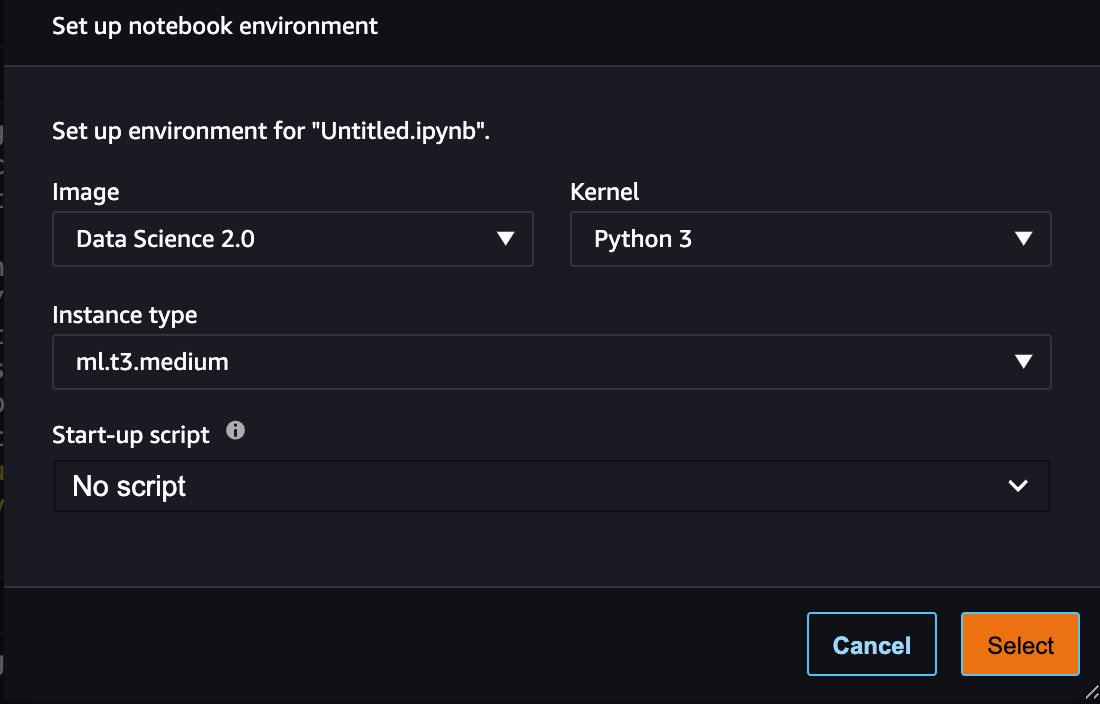Click the Instance type dropdown arrow
Viewport: 1100px width, 704px height.
point(1023,362)
